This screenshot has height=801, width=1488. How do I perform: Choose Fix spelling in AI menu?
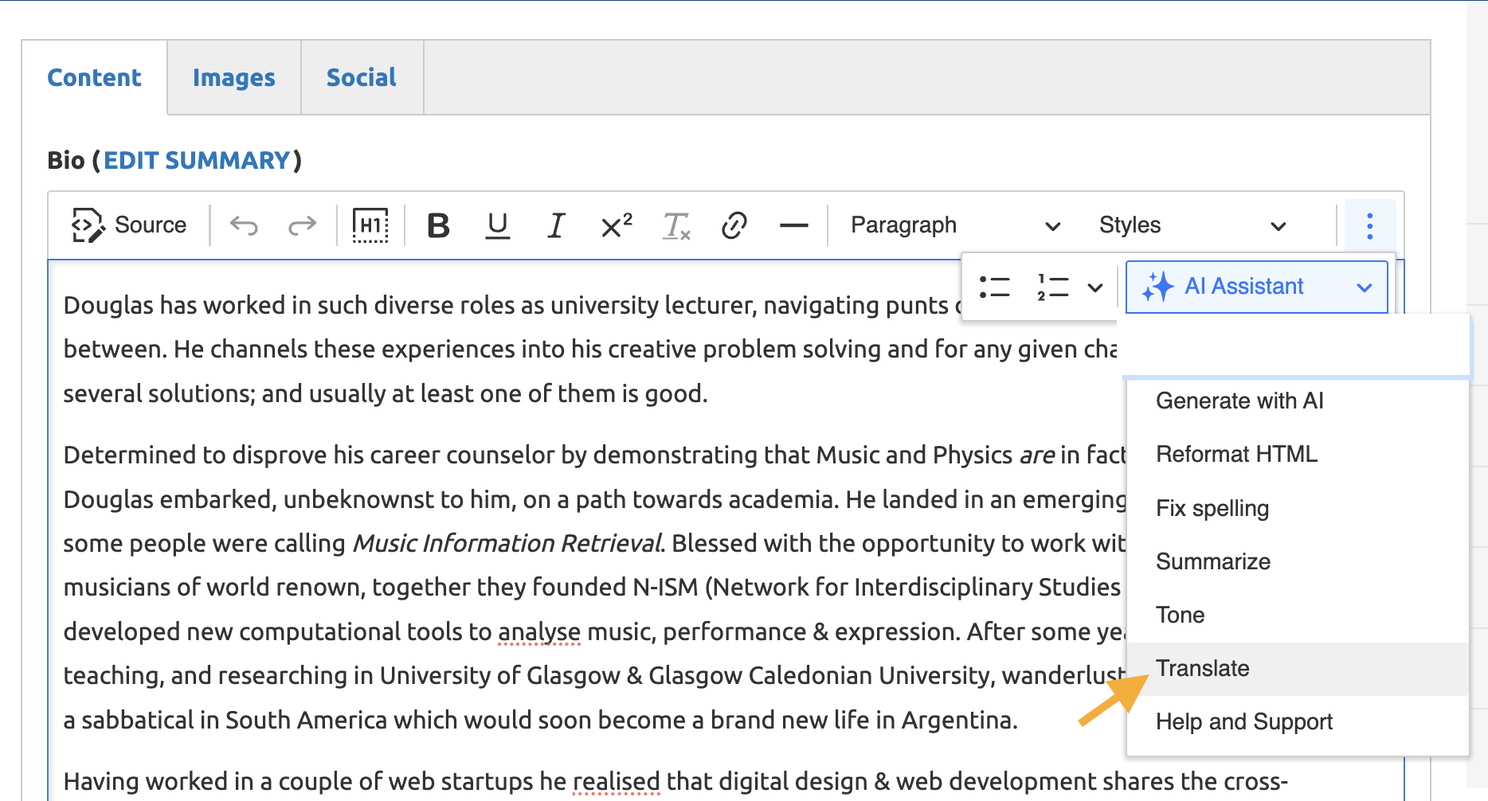tap(1212, 508)
